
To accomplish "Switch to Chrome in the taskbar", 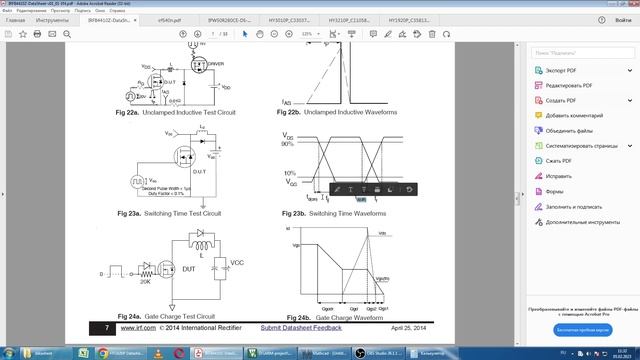I will [x=120, y=353].
